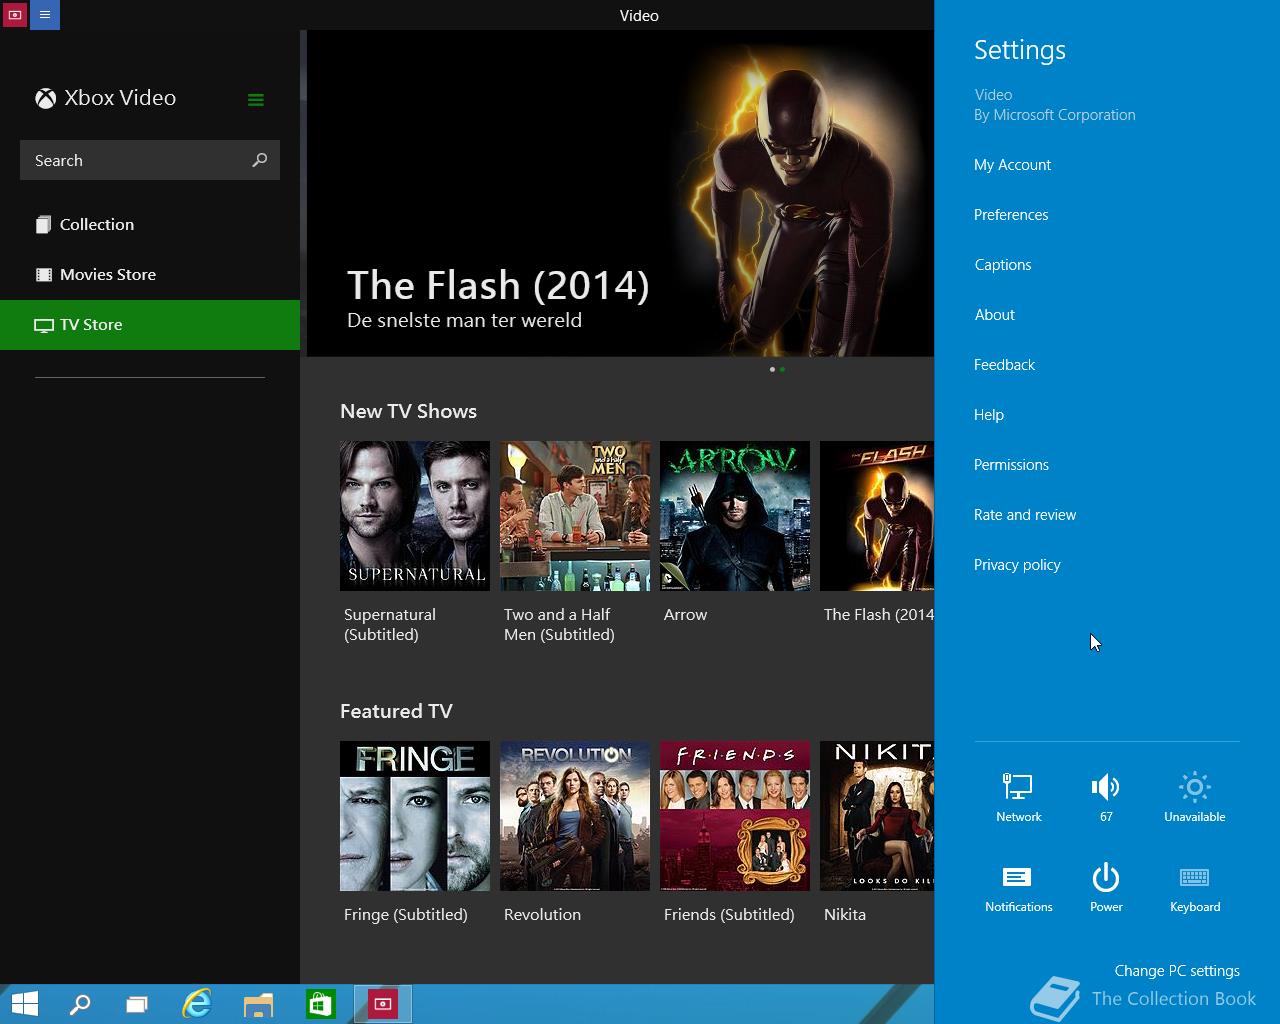Open the Two and a Half Men thumbnail
1280x1024 pixels.
pos(575,516)
